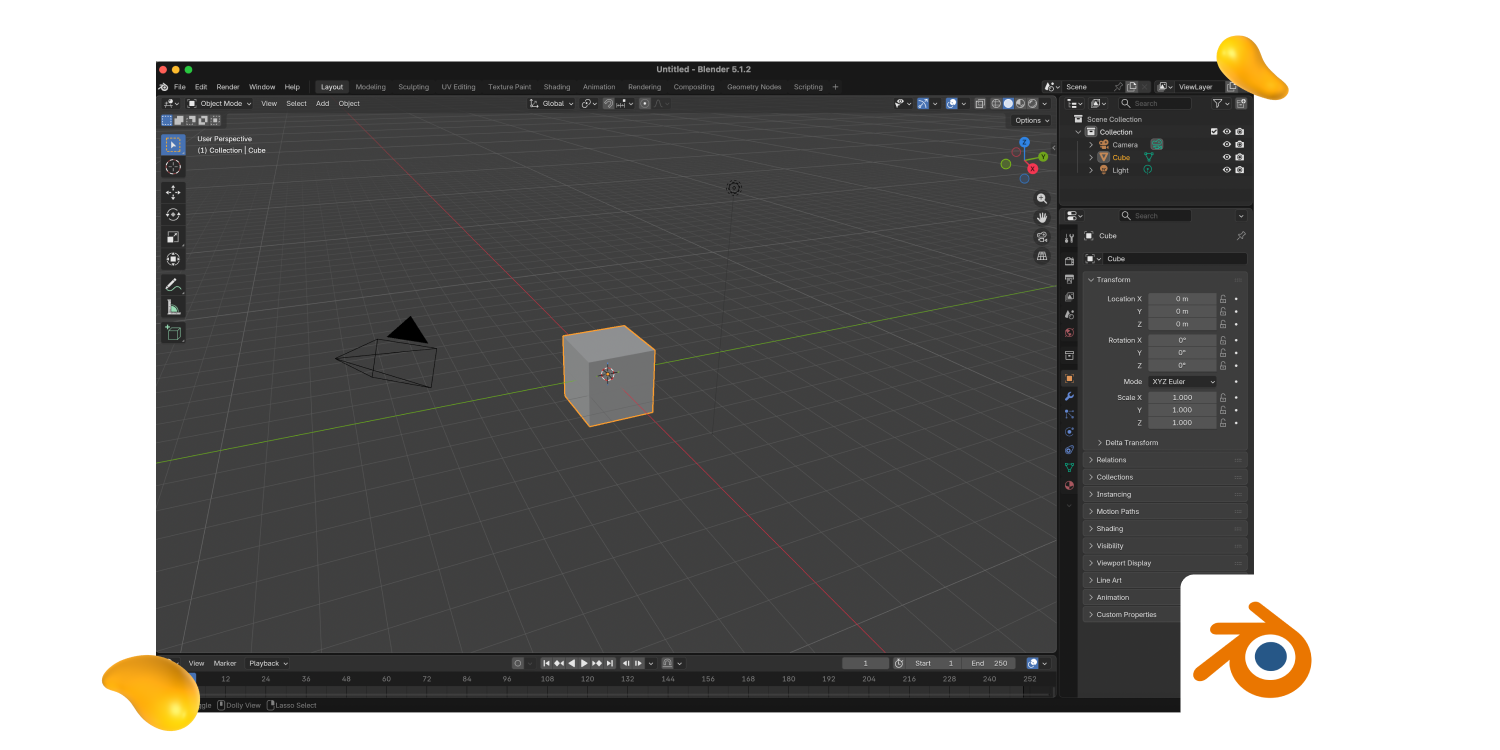Viewport: 1500px width, 750px height.
Task: Click the pan view hand icon
Action: point(1042,217)
